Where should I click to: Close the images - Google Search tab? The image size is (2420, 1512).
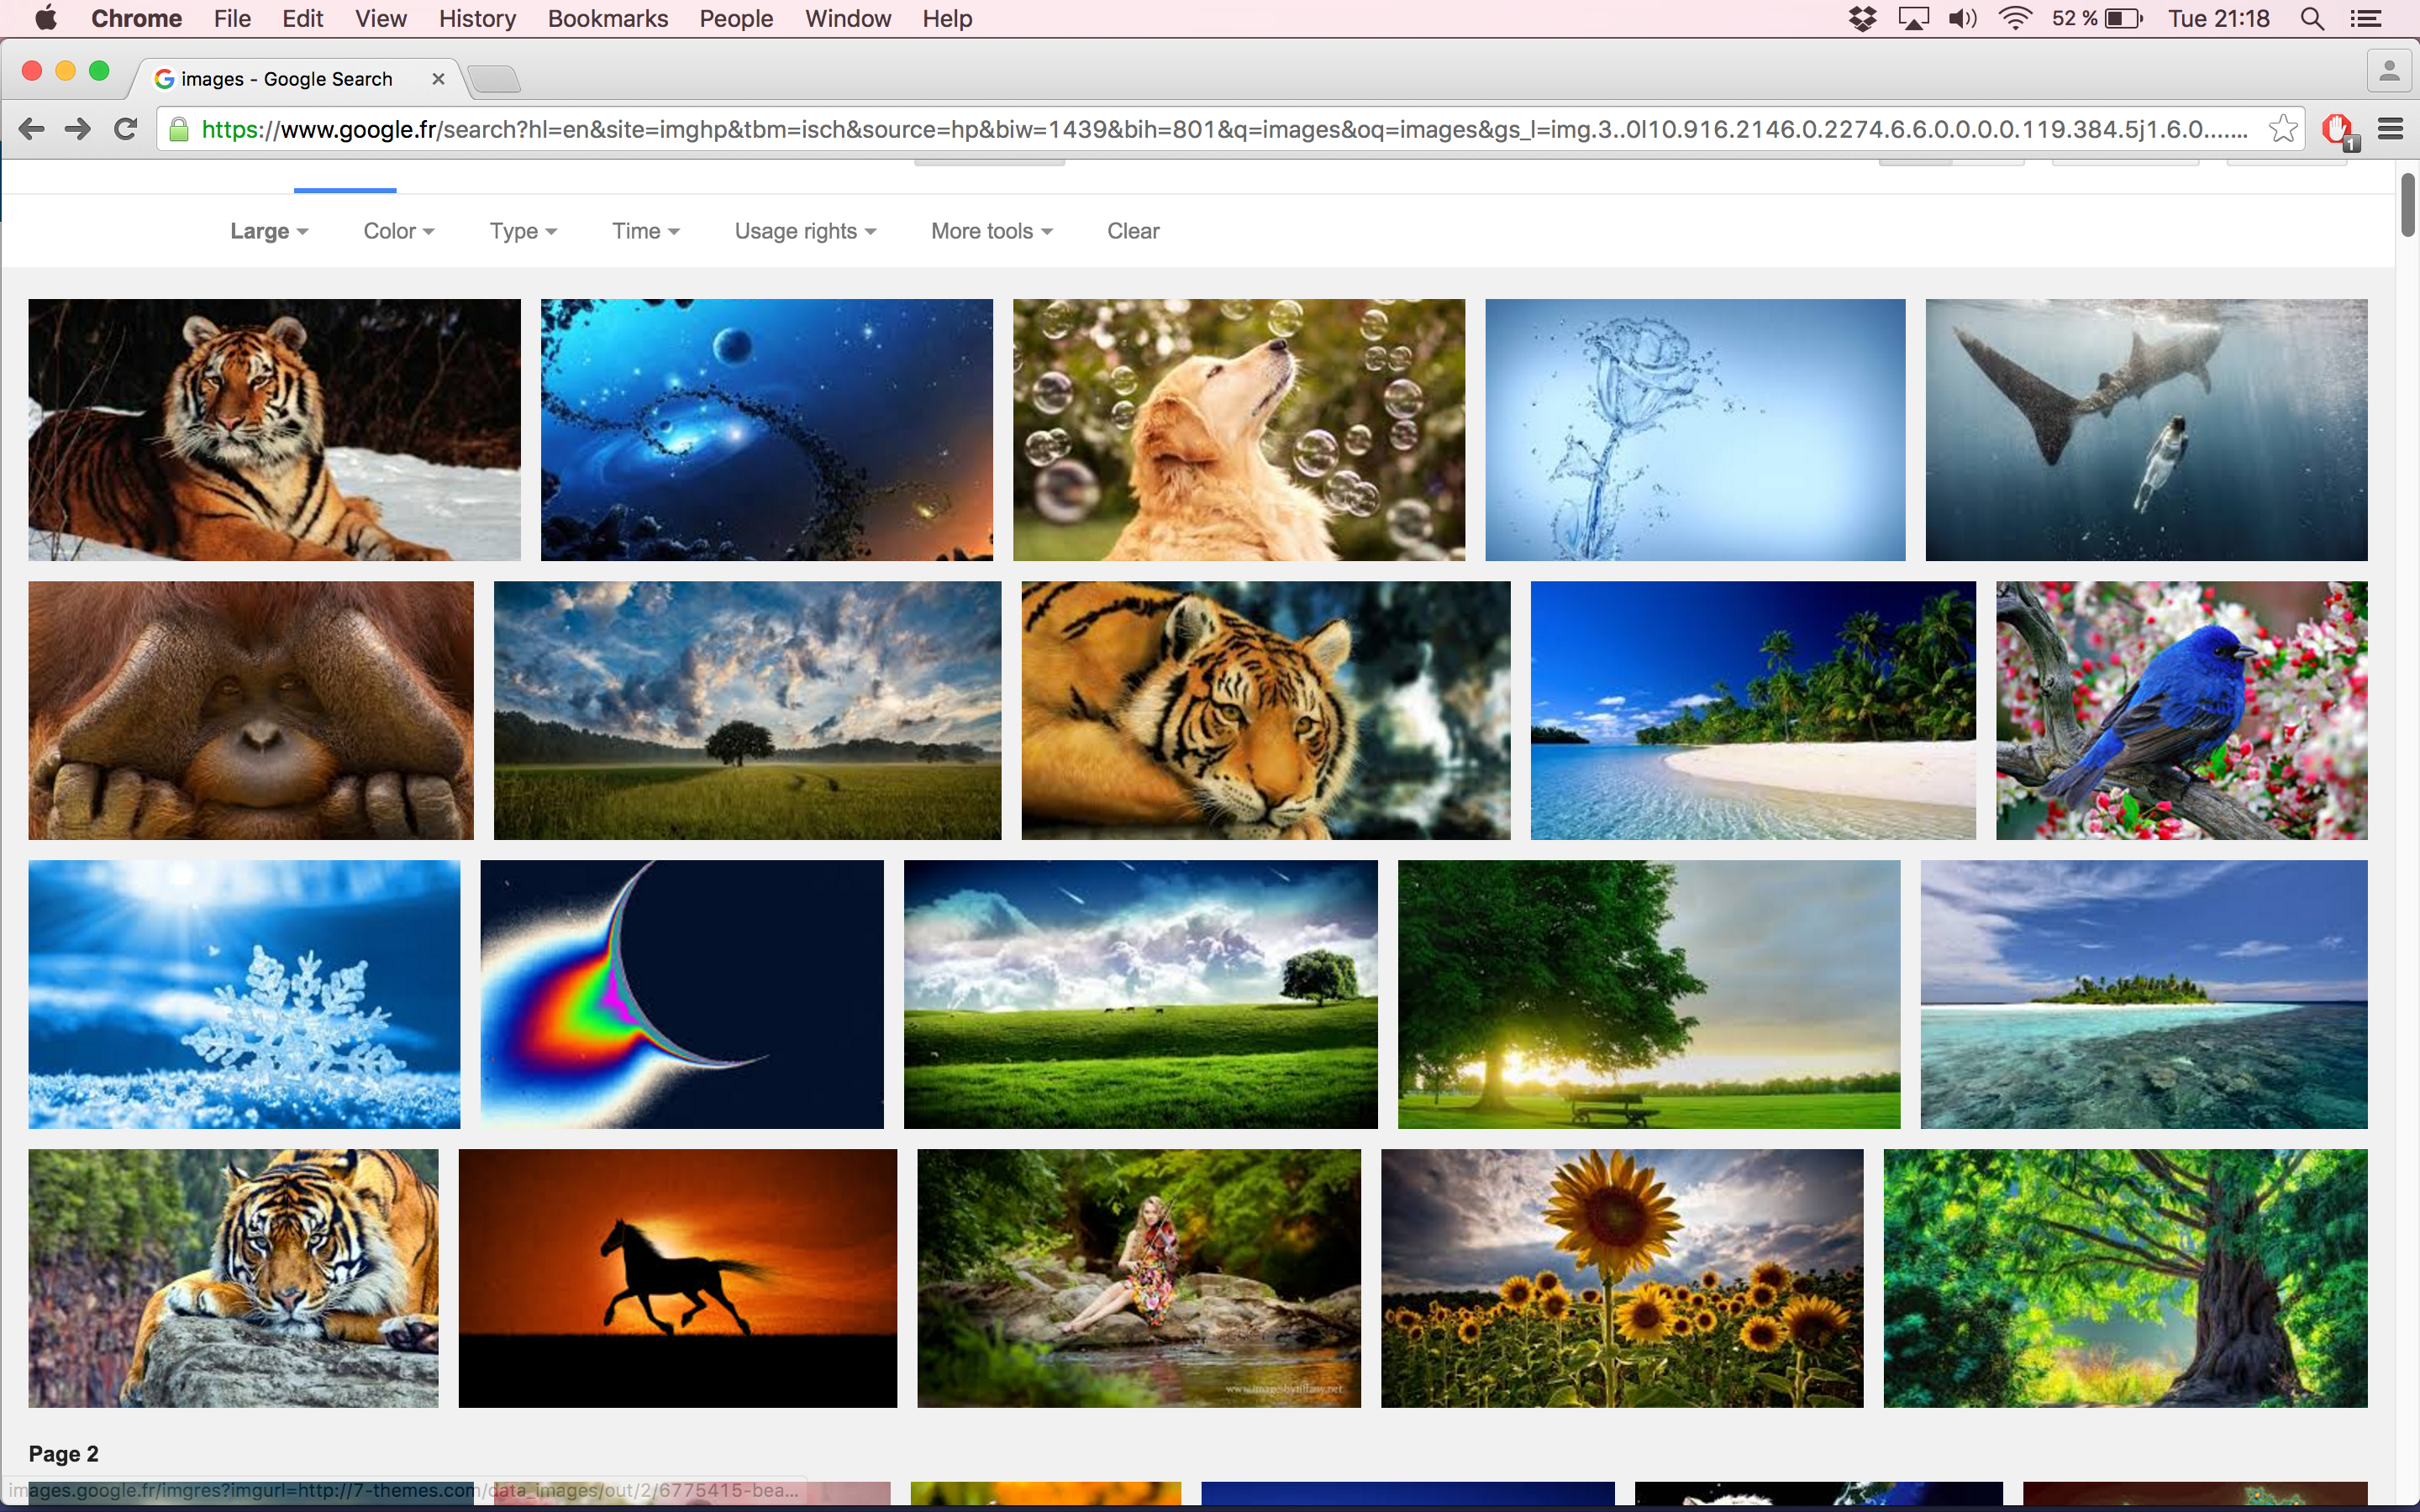click(438, 79)
